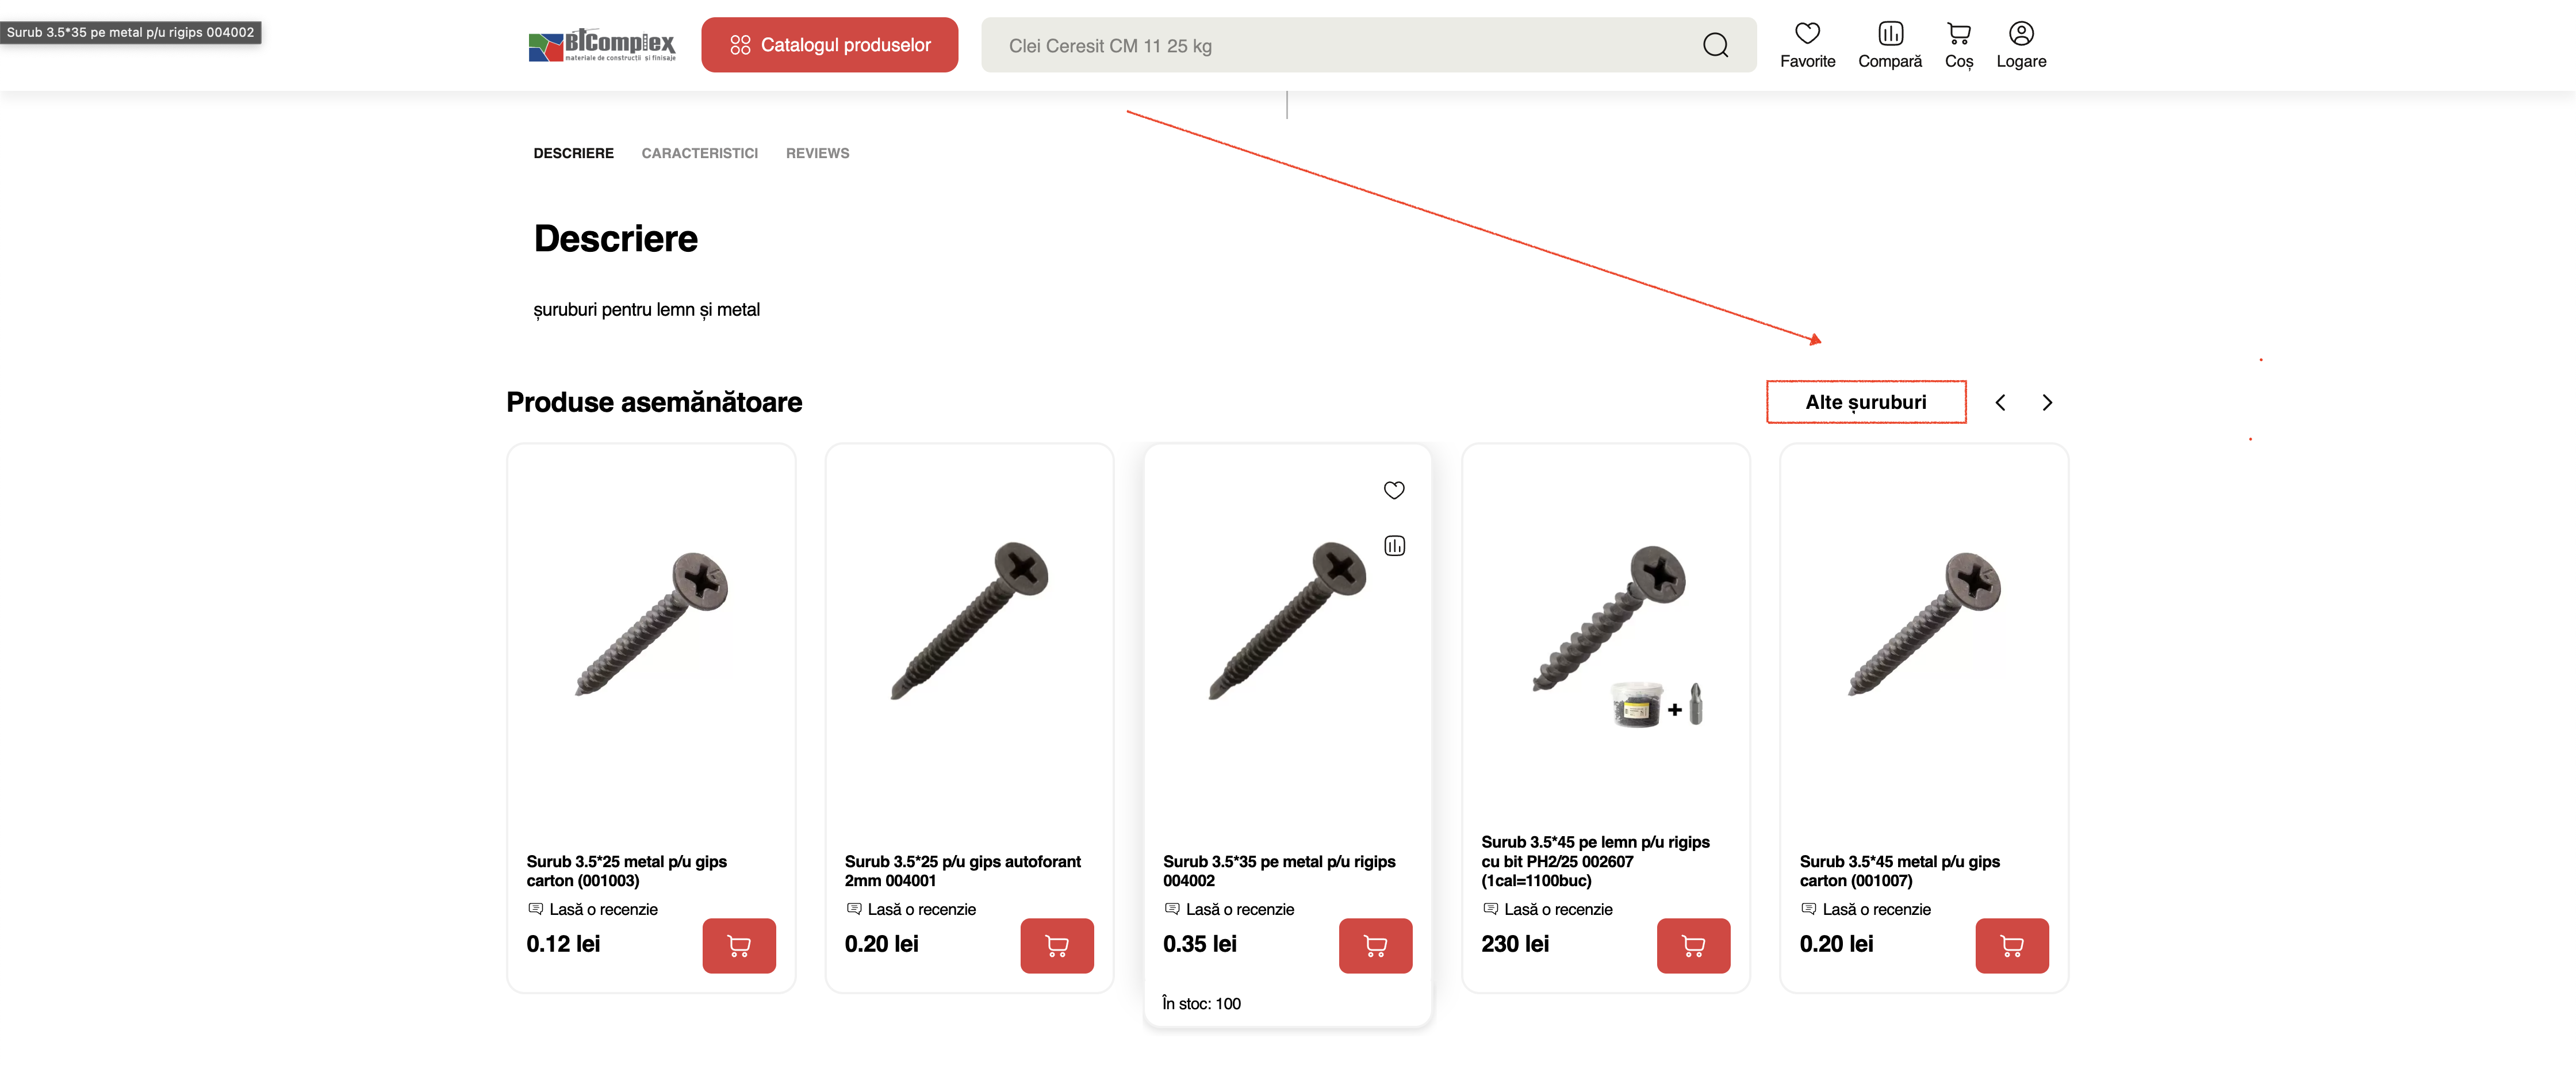Click the search magnifier icon
The width and height of the screenshot is (2576, 1065).
1715,45
